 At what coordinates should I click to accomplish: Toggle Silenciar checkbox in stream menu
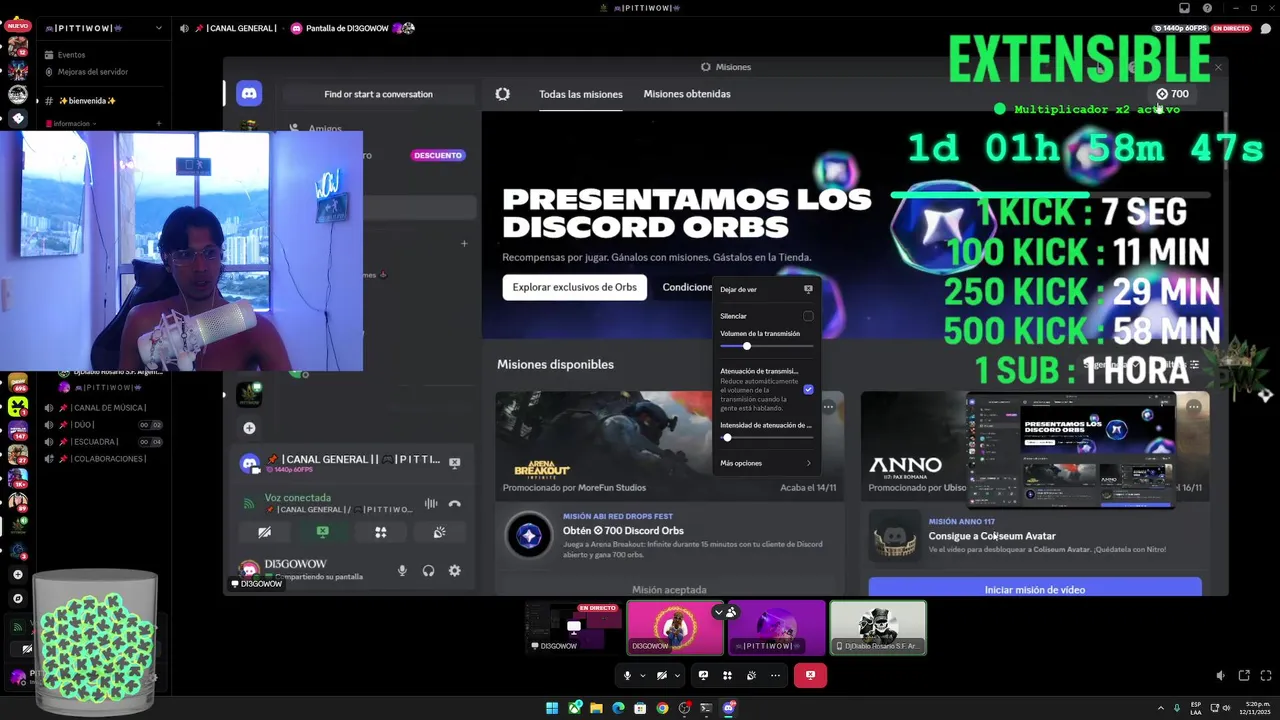pyautogui.click(x=808, y=316)
